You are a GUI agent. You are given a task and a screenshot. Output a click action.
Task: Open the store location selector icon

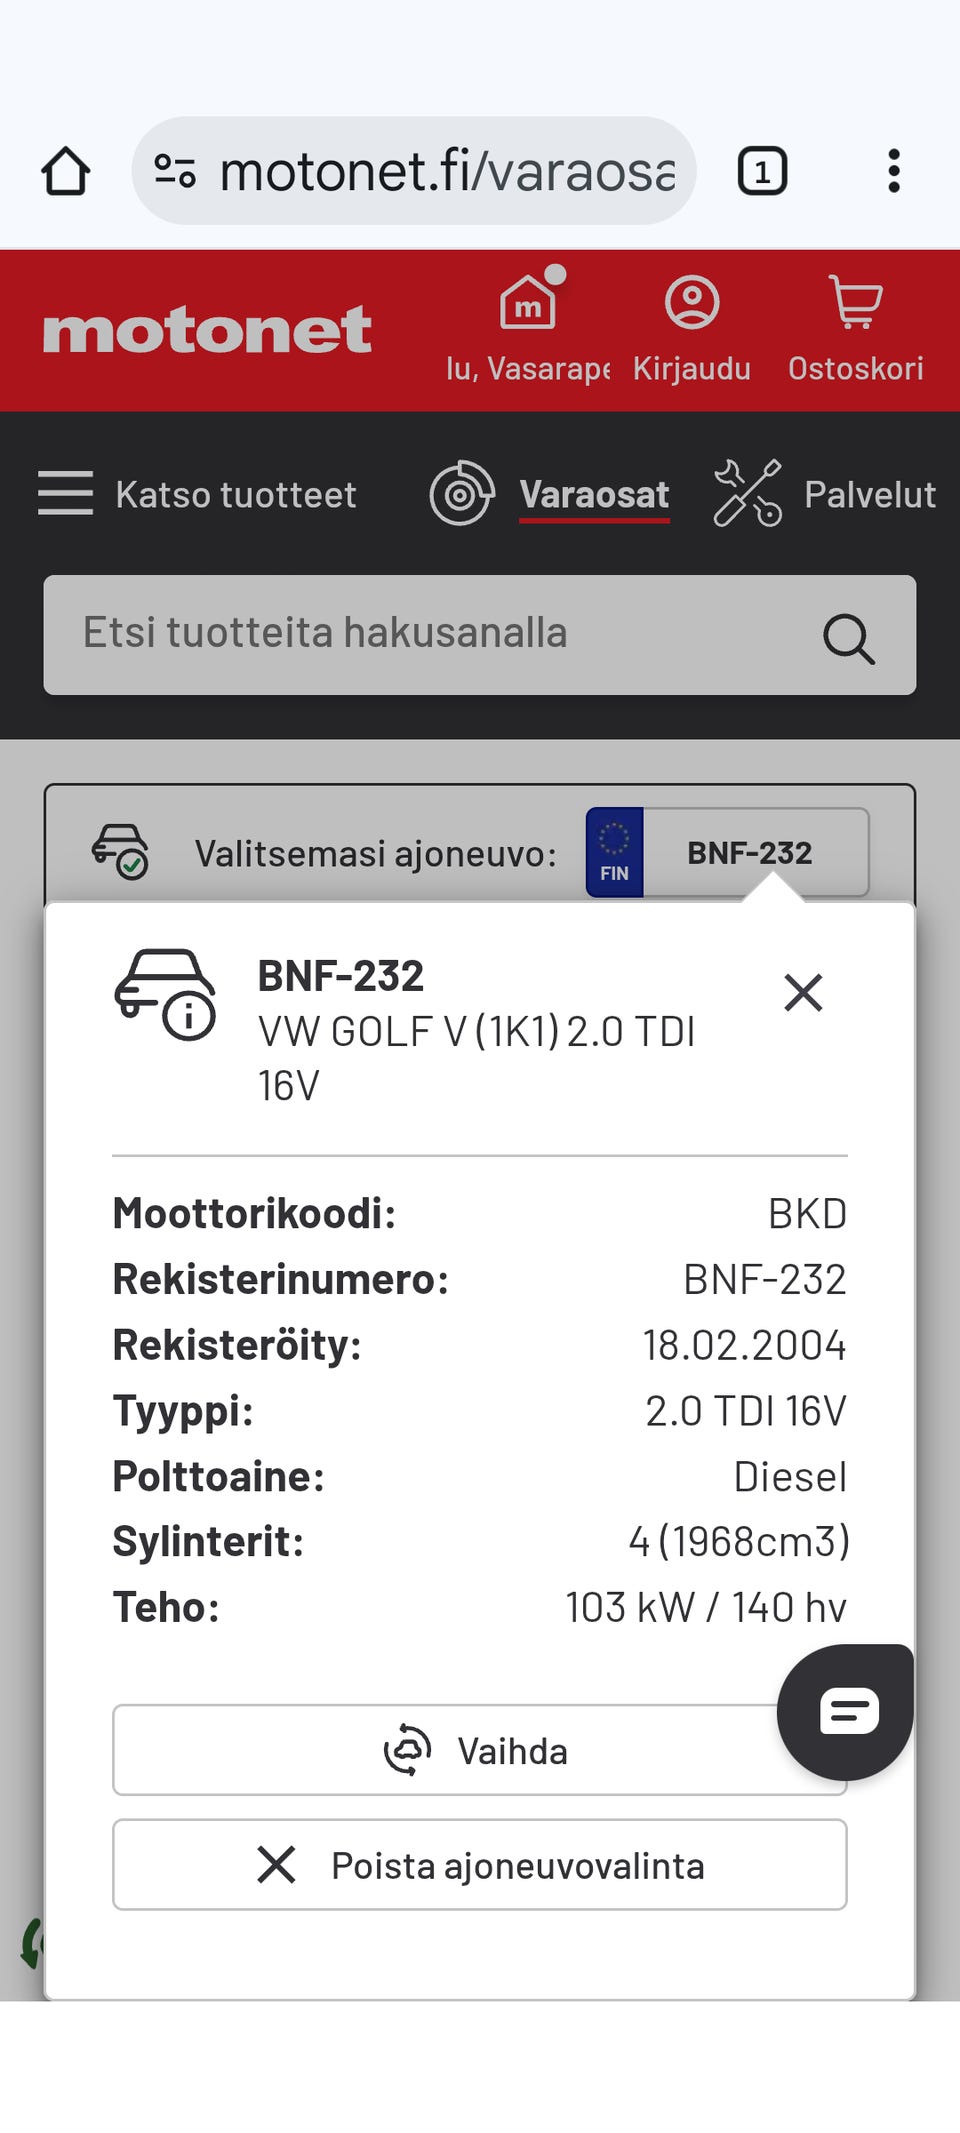tap(528, 301)
